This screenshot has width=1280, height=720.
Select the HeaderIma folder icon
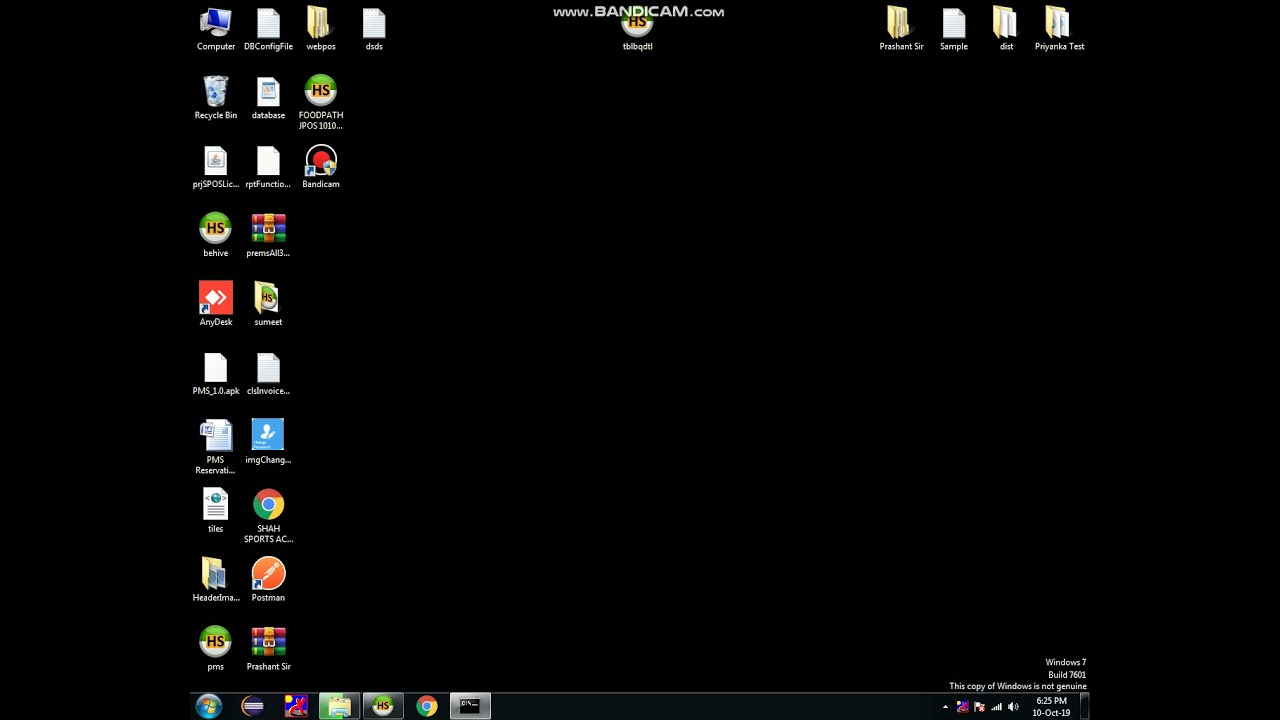[216, 581]
